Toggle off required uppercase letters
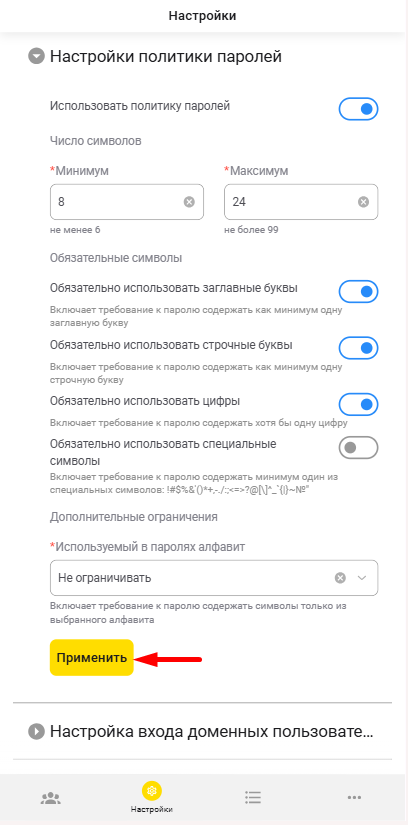The height and width of the screenshot is (825, 408). pos(358,291)
